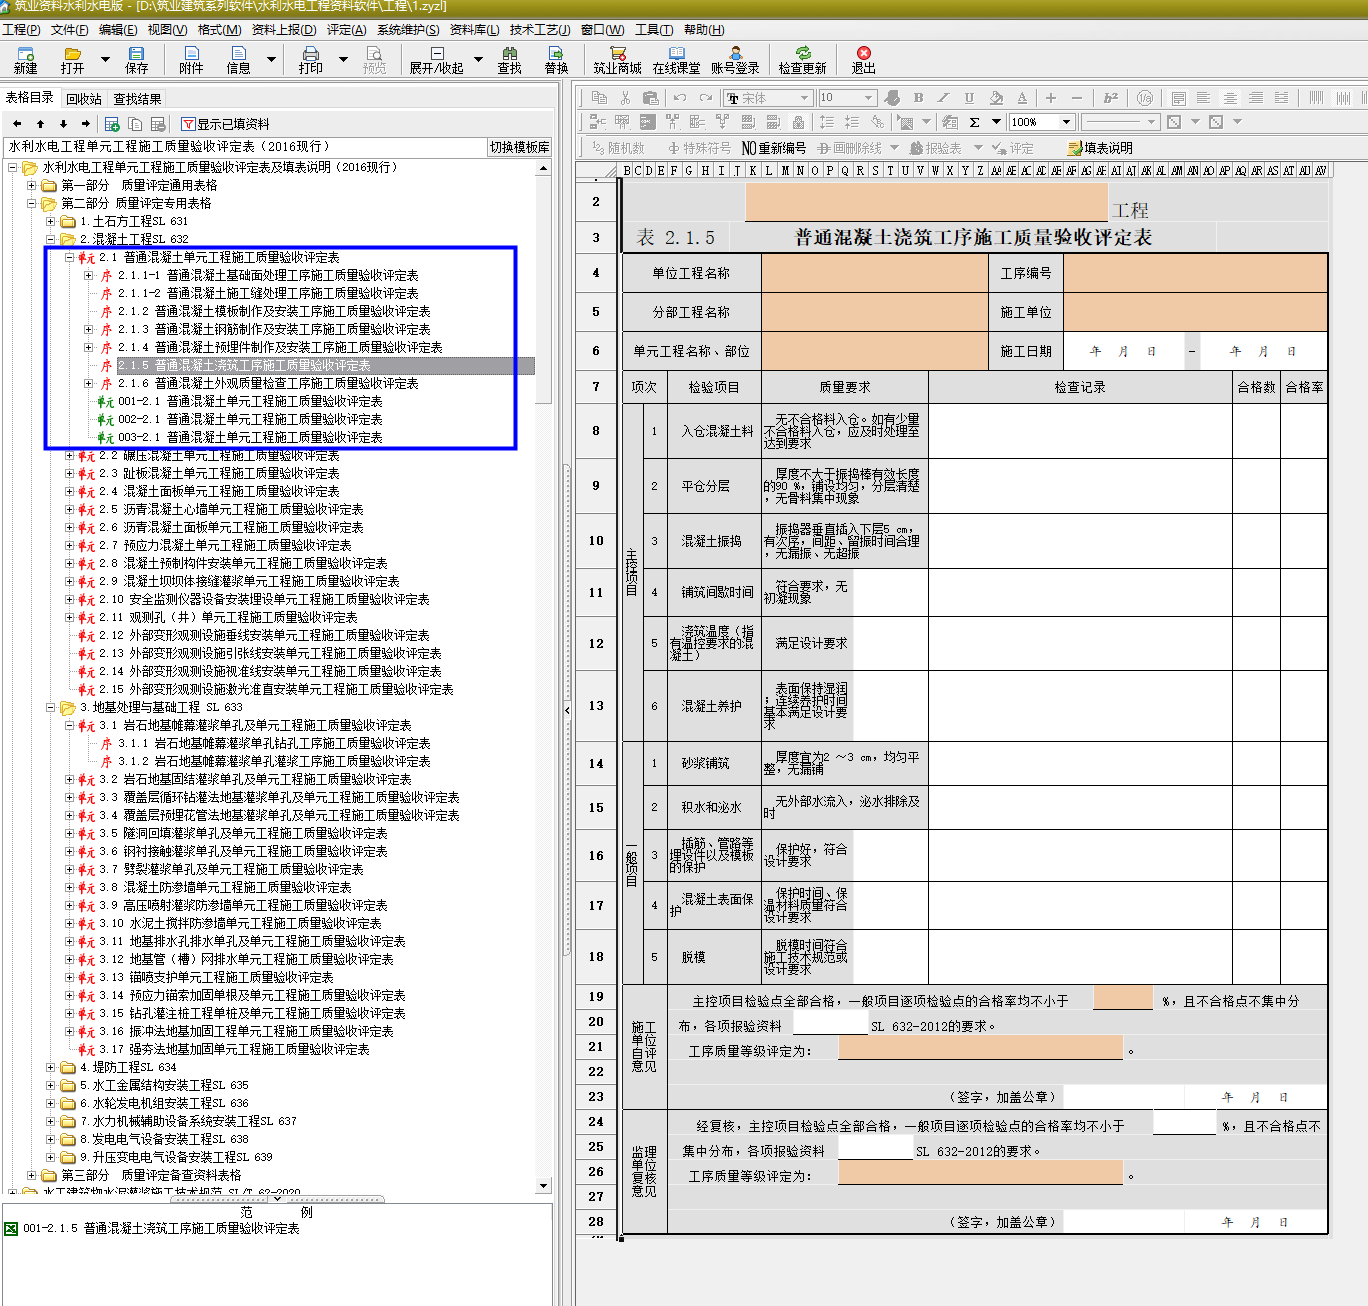1368x1306 pixels.
Task: Open 在线课堂 online classroom
Action: point(676,60)
